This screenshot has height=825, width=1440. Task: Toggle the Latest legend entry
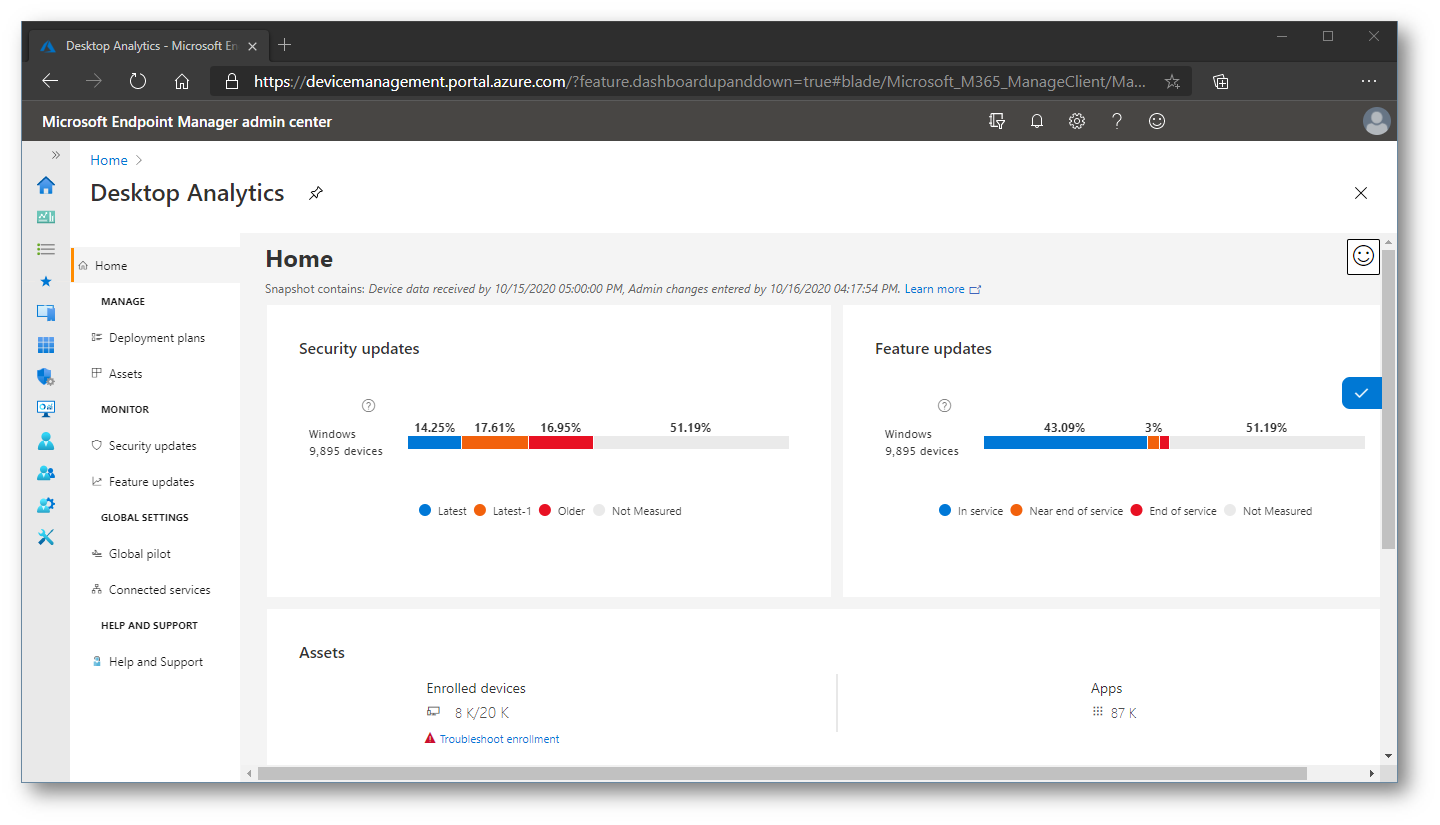443,511
